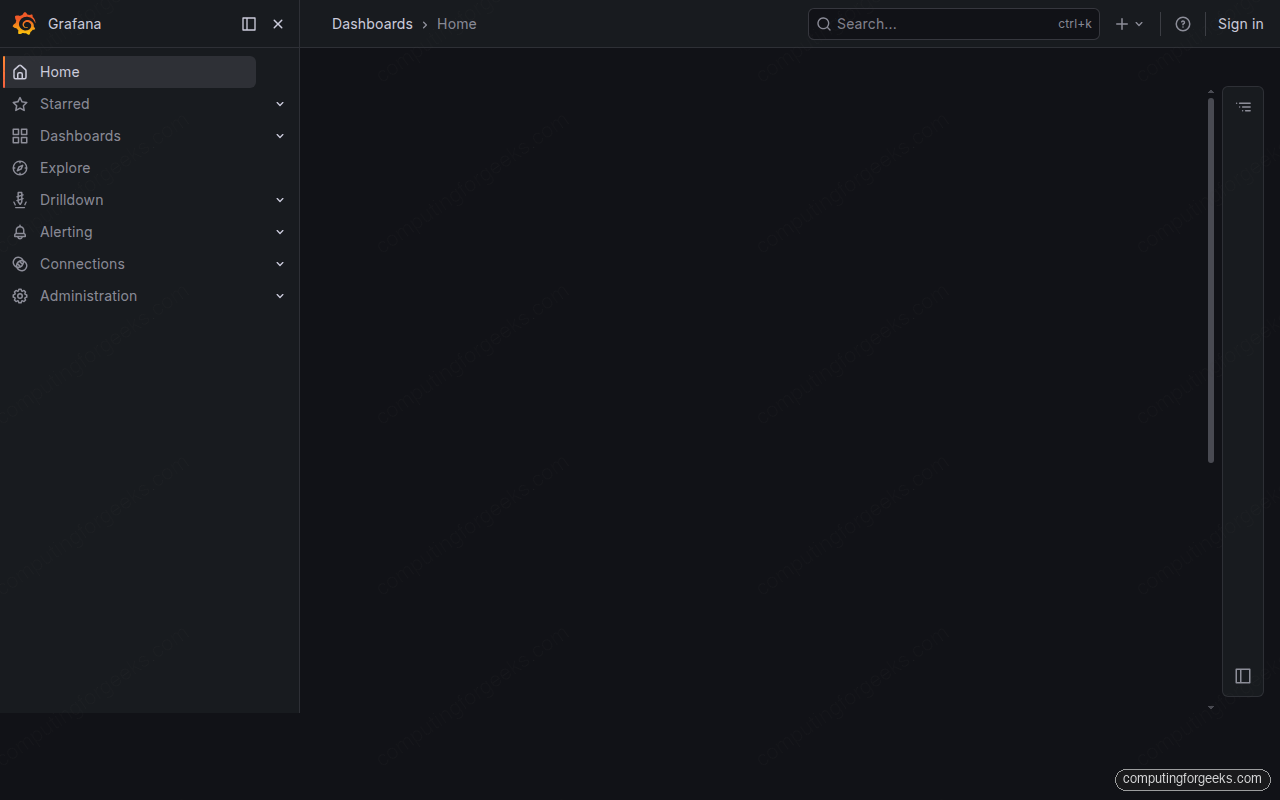Open the add new dropdown
The height and width of the screenshot is (800, 1280).
(x=1129, y=23)
